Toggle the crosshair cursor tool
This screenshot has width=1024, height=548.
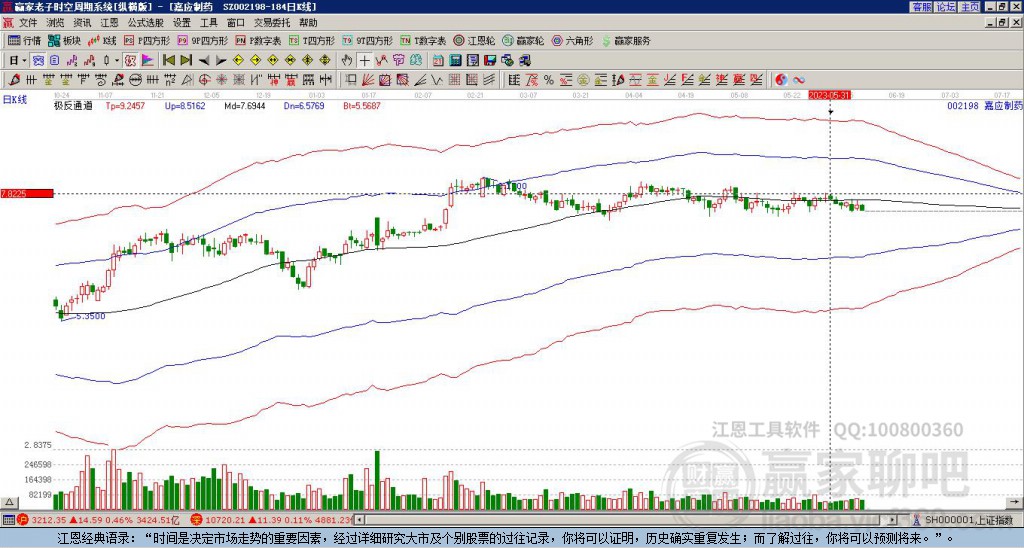[364, 61]
